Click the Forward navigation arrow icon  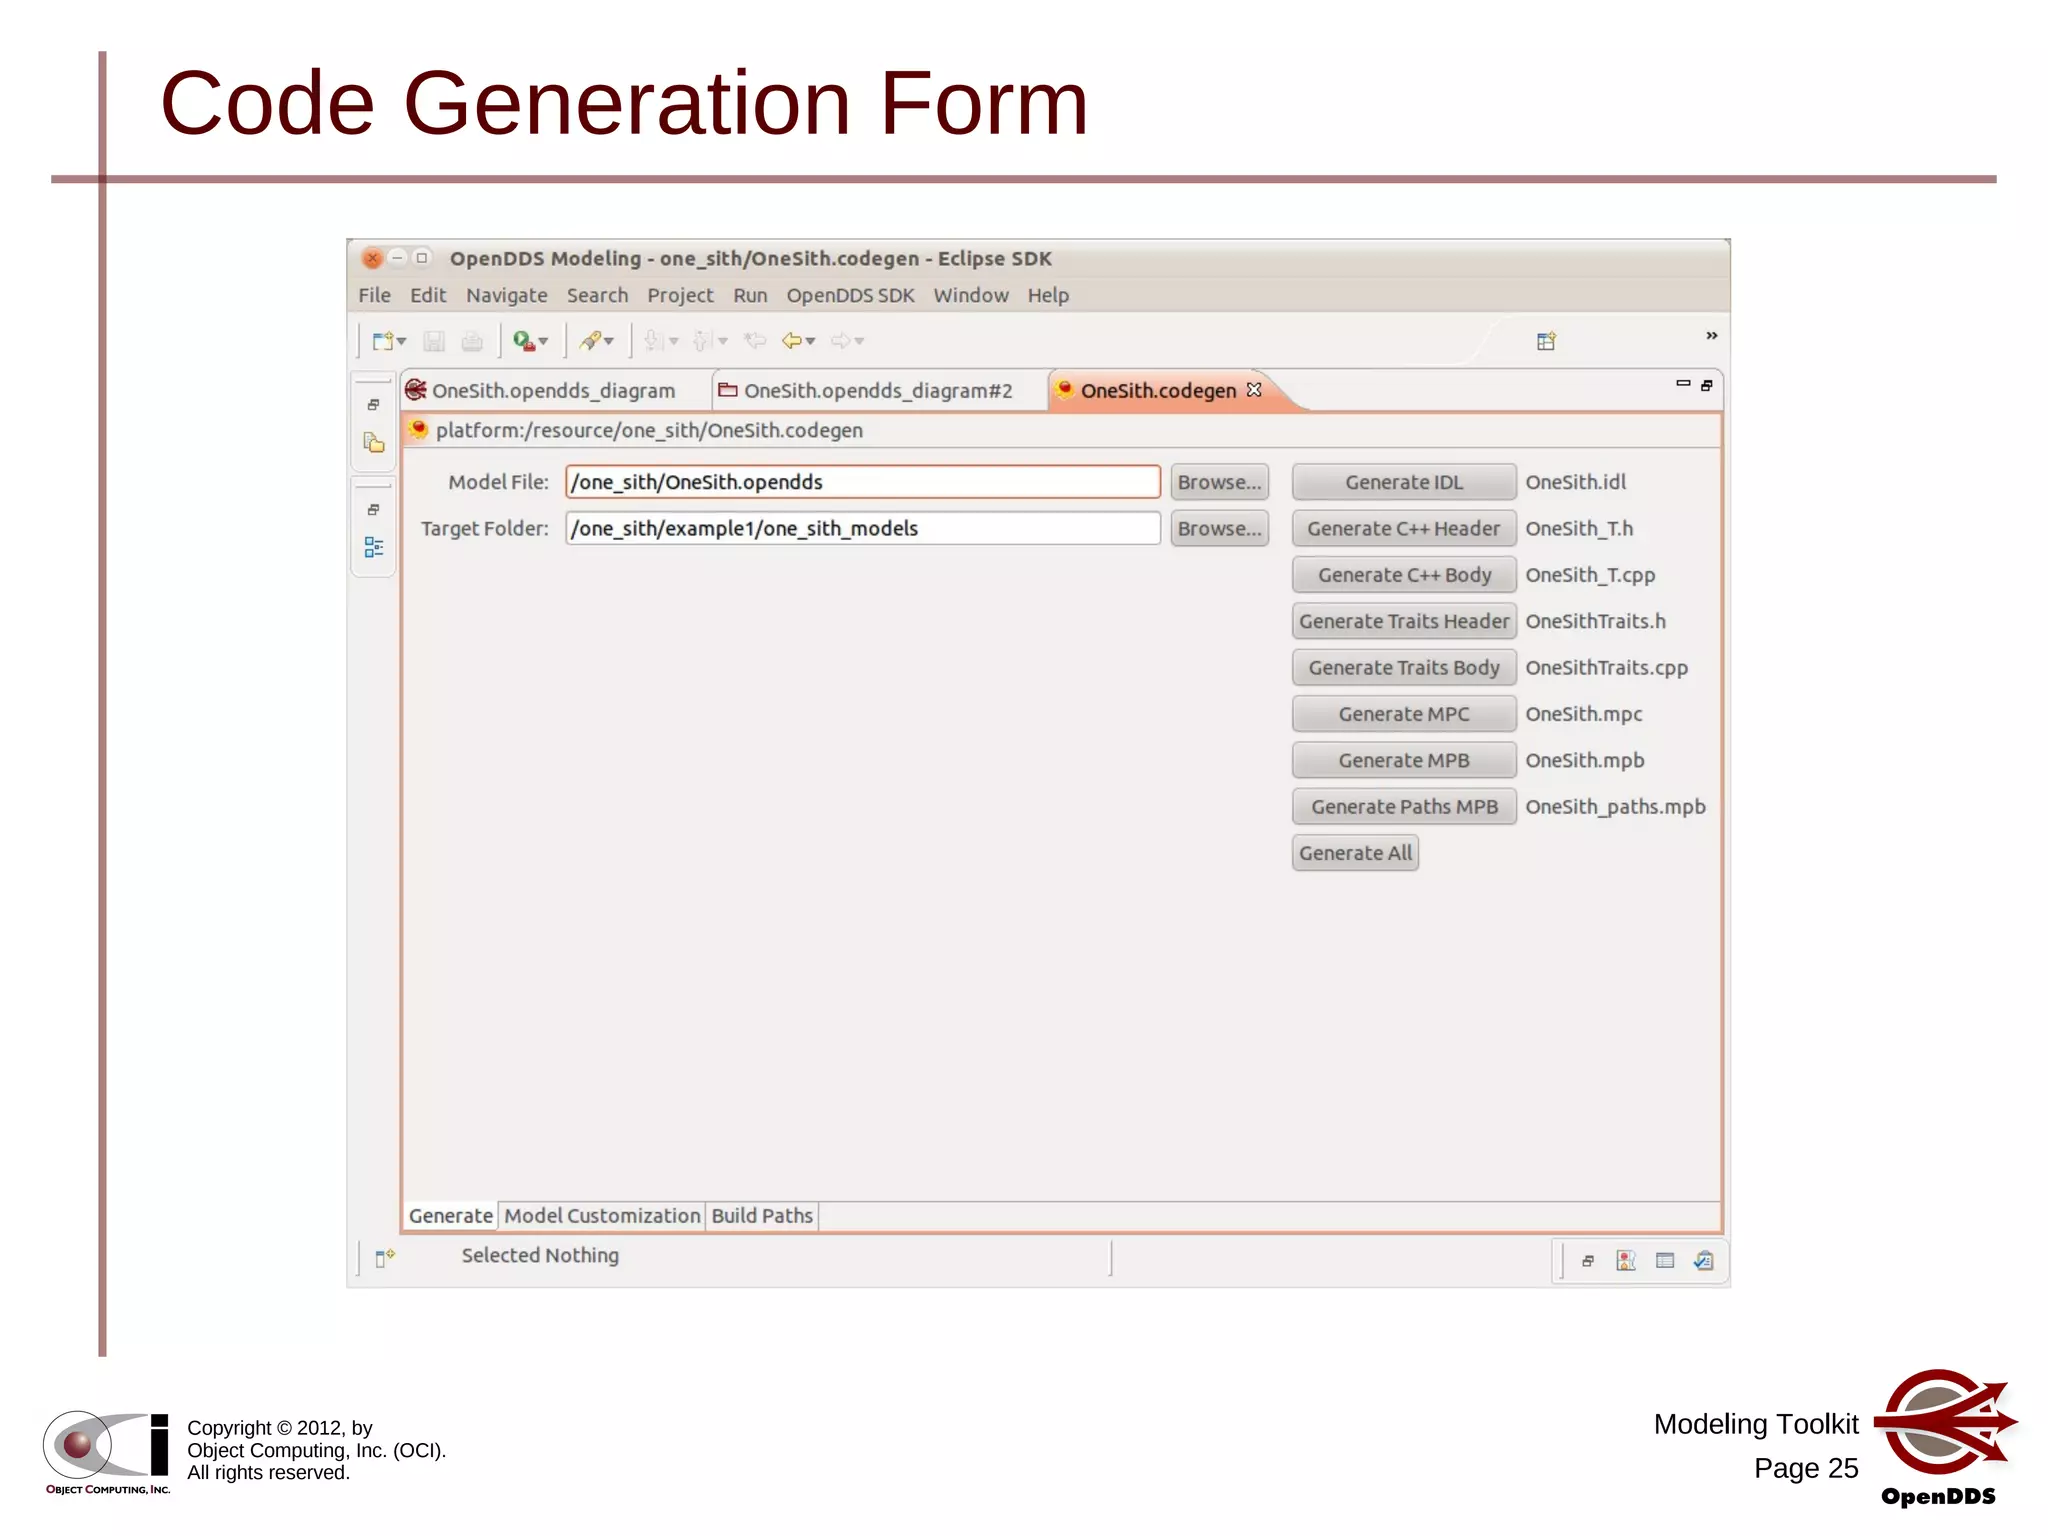[840, 341]
